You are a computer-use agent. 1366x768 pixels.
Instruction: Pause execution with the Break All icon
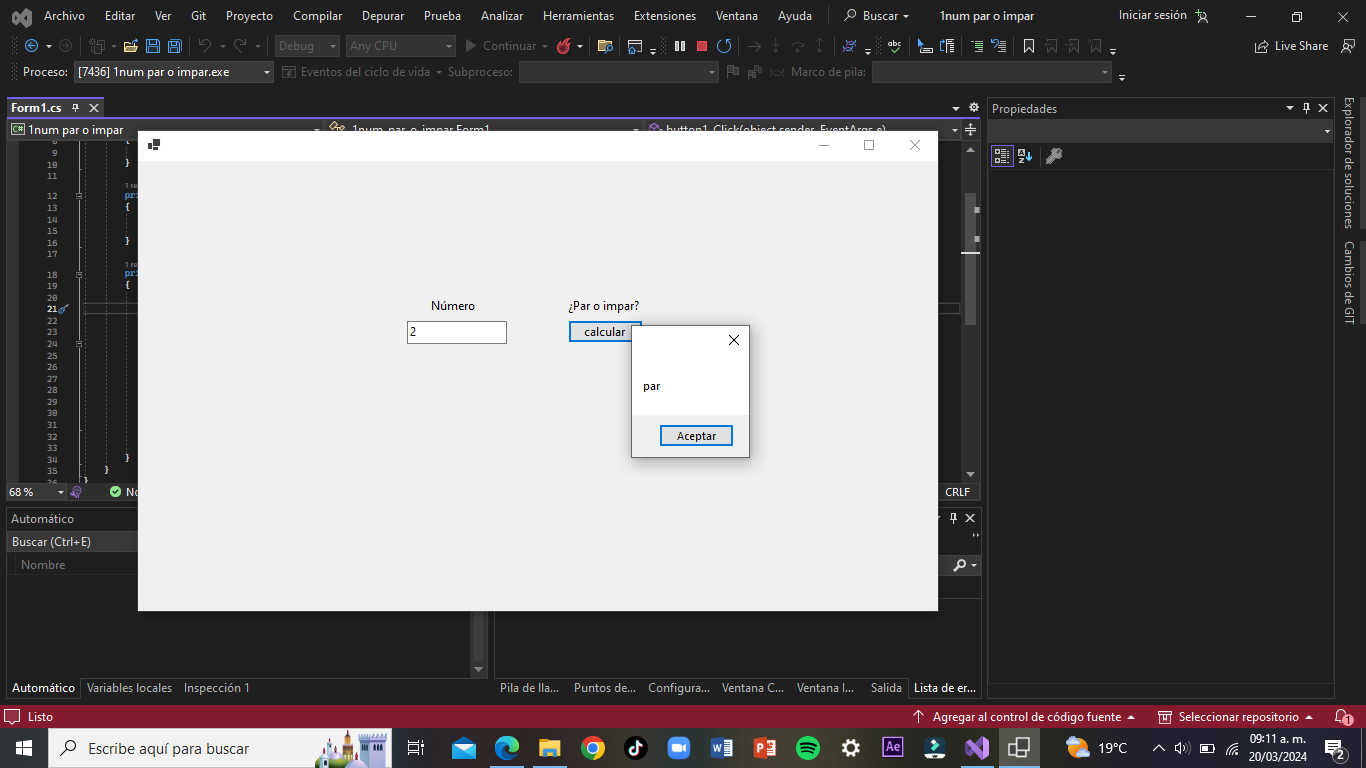[x=680, y=46]
